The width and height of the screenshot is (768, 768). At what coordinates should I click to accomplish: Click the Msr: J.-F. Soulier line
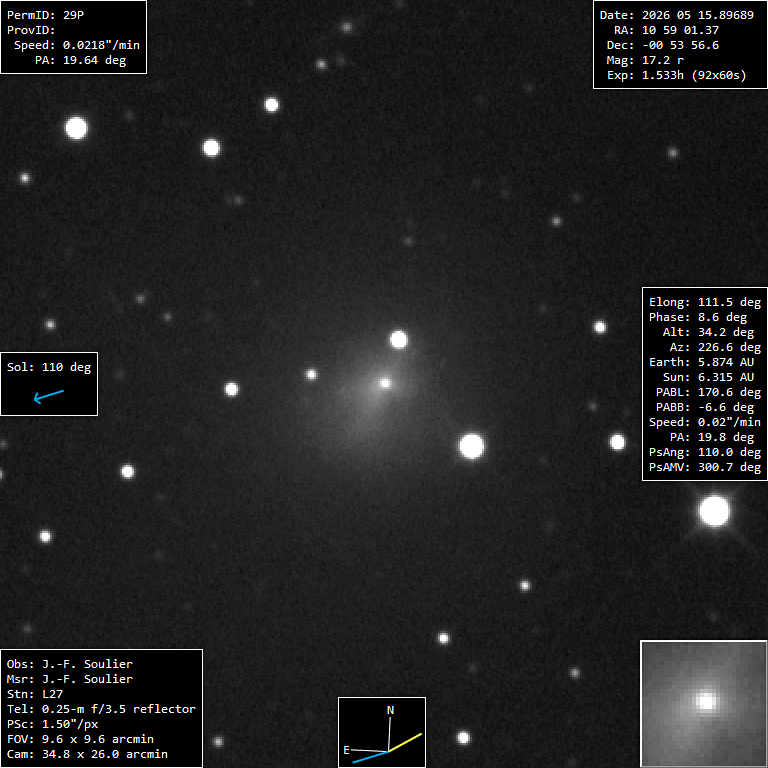point(70,679)
